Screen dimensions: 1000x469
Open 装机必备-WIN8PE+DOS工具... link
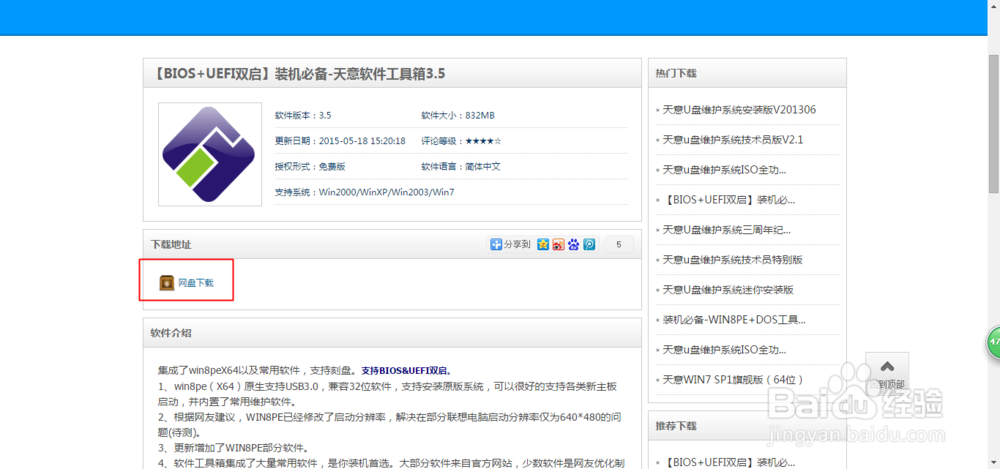point(734,320)
